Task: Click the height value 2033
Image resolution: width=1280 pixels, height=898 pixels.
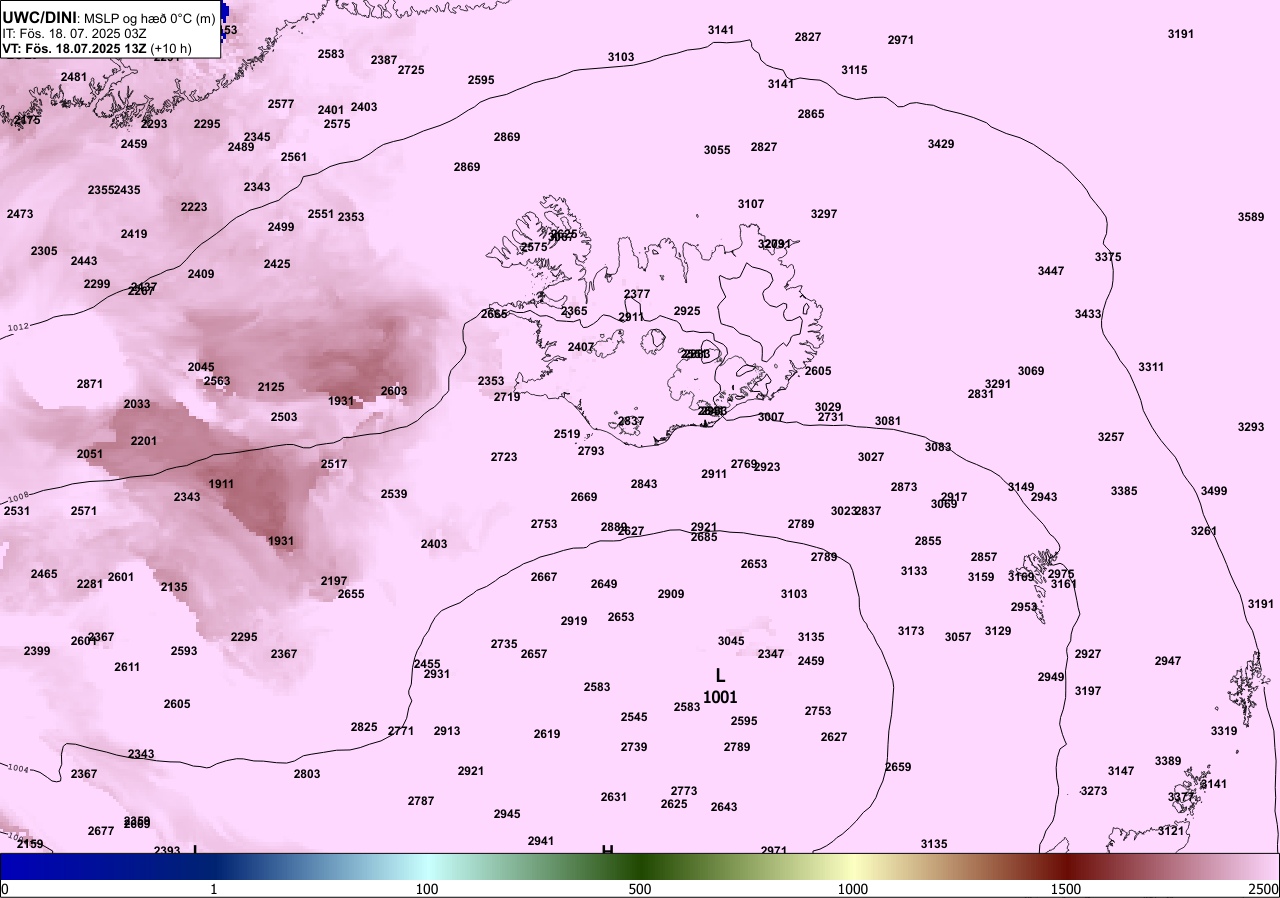Action: [x=137, y=404]
